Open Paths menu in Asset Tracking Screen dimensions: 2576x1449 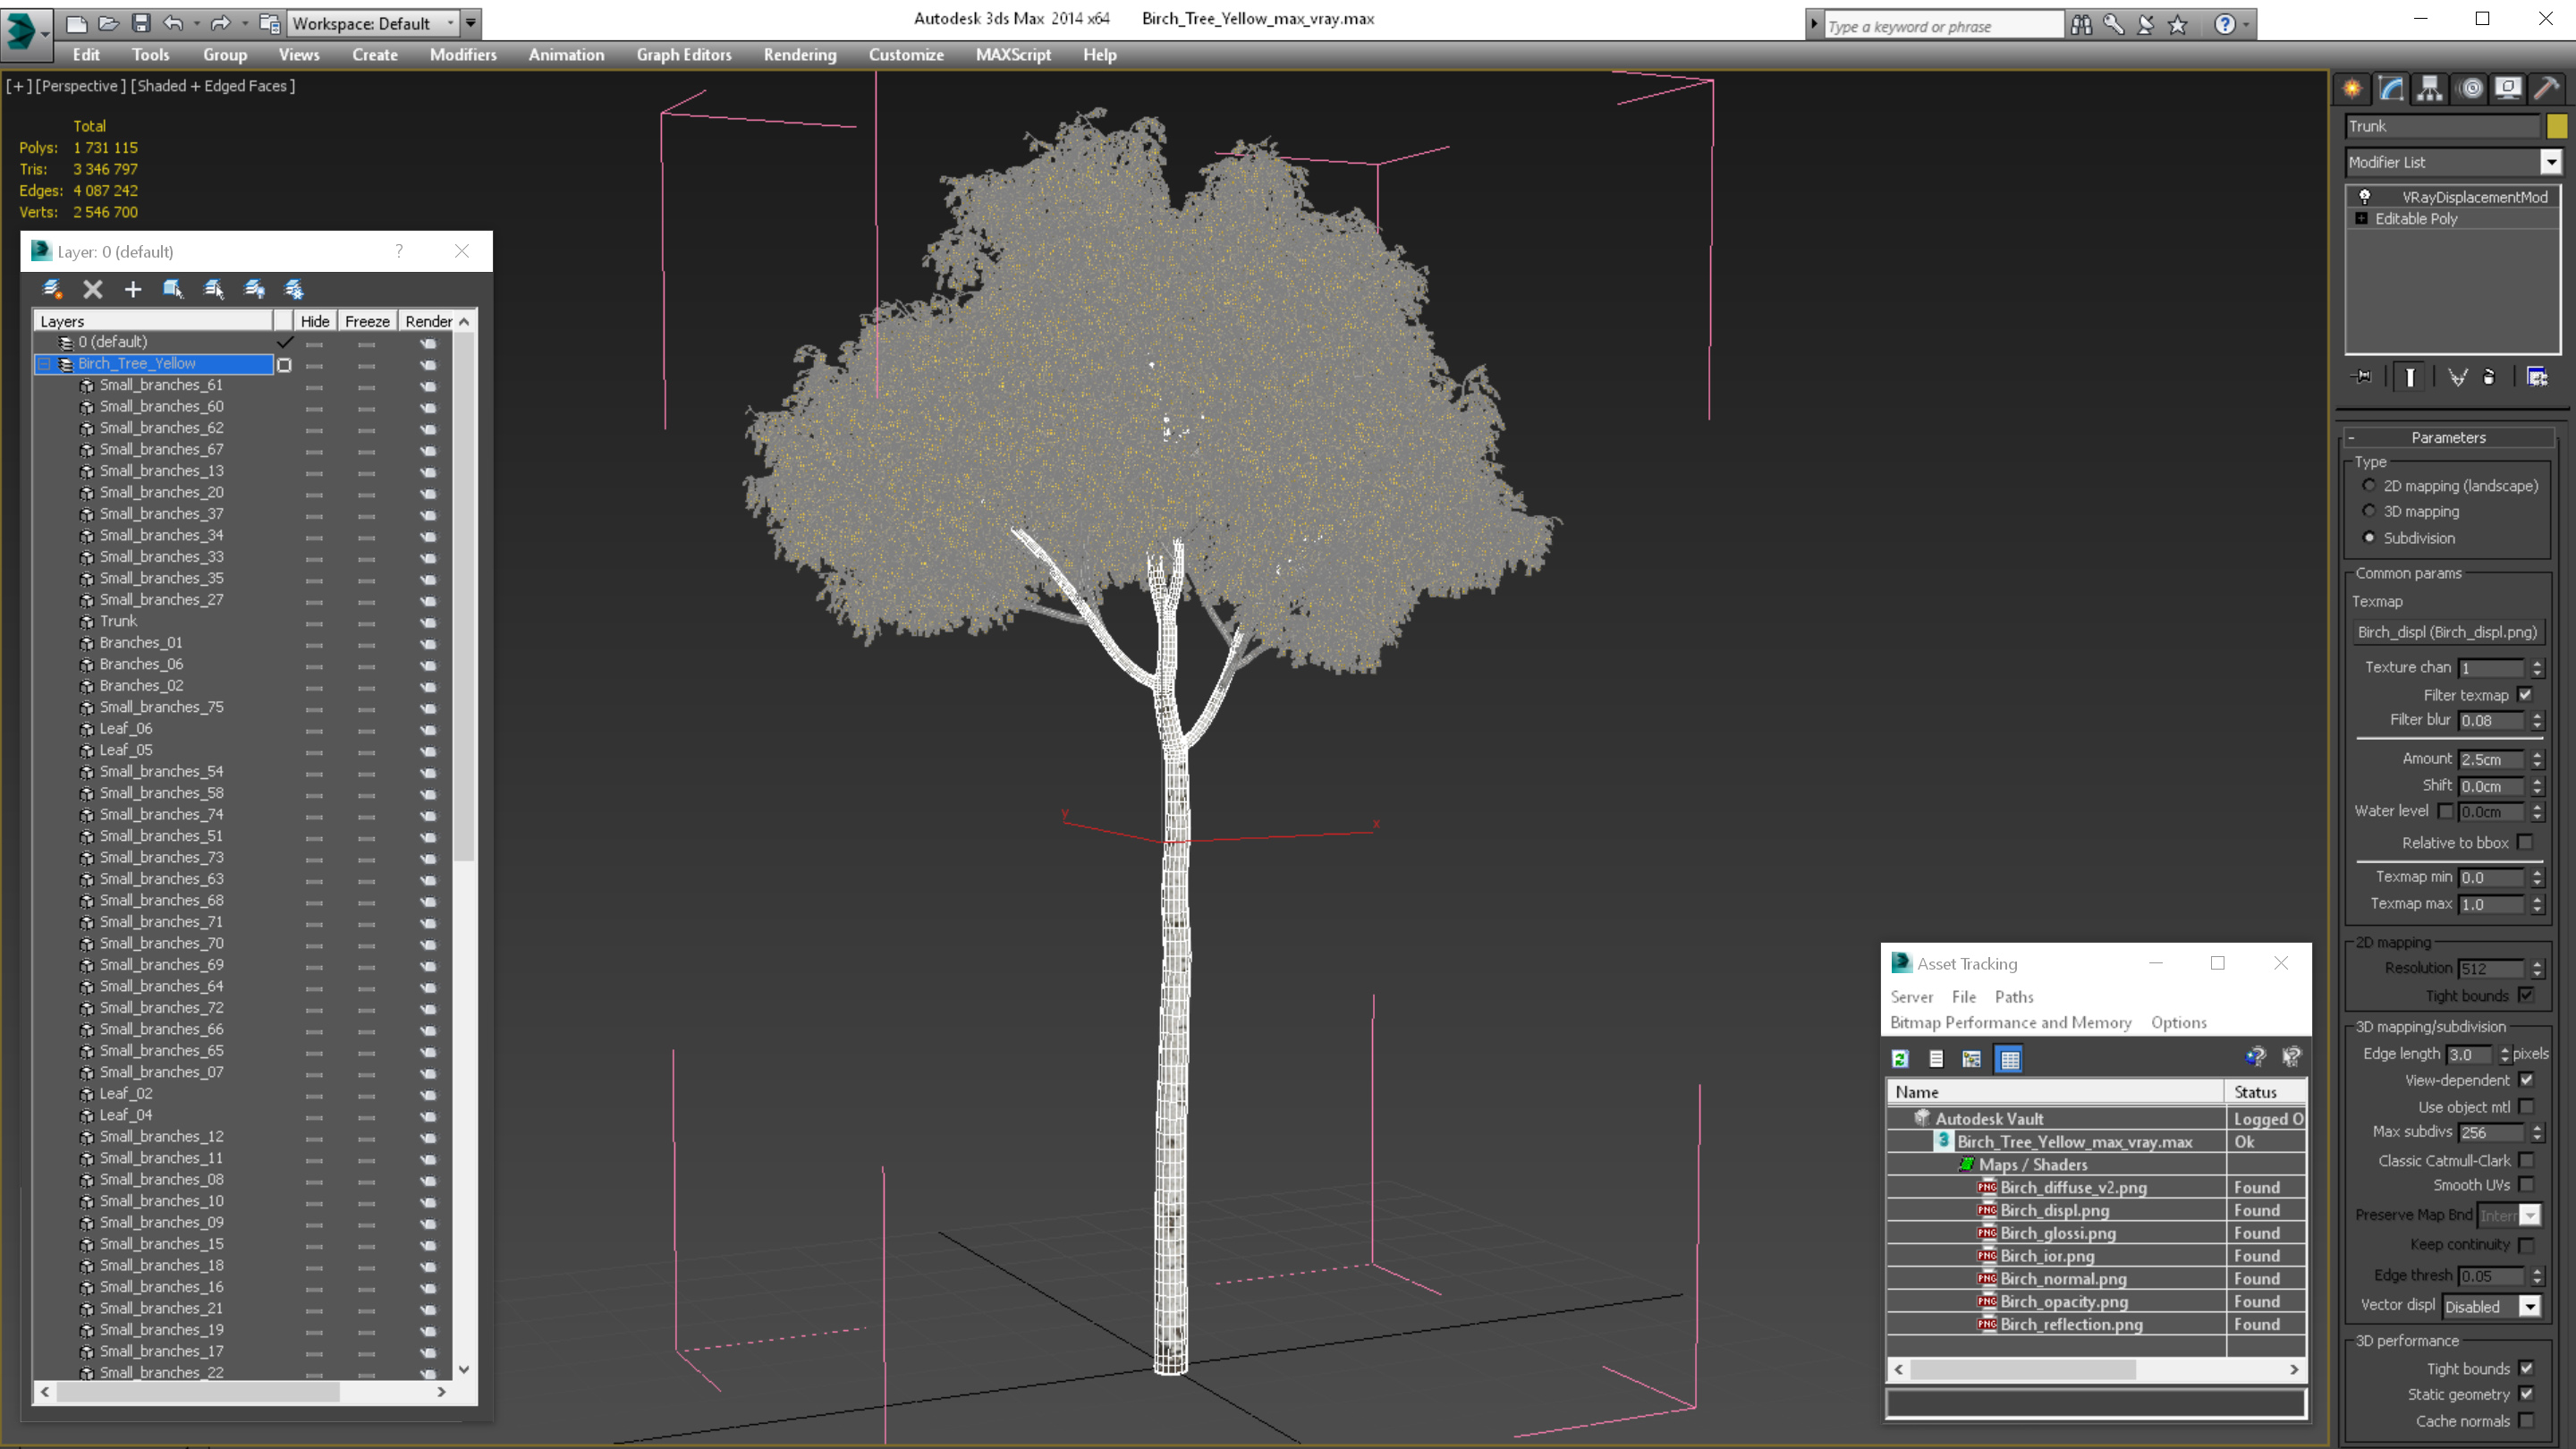click(x=2013, y=997)
